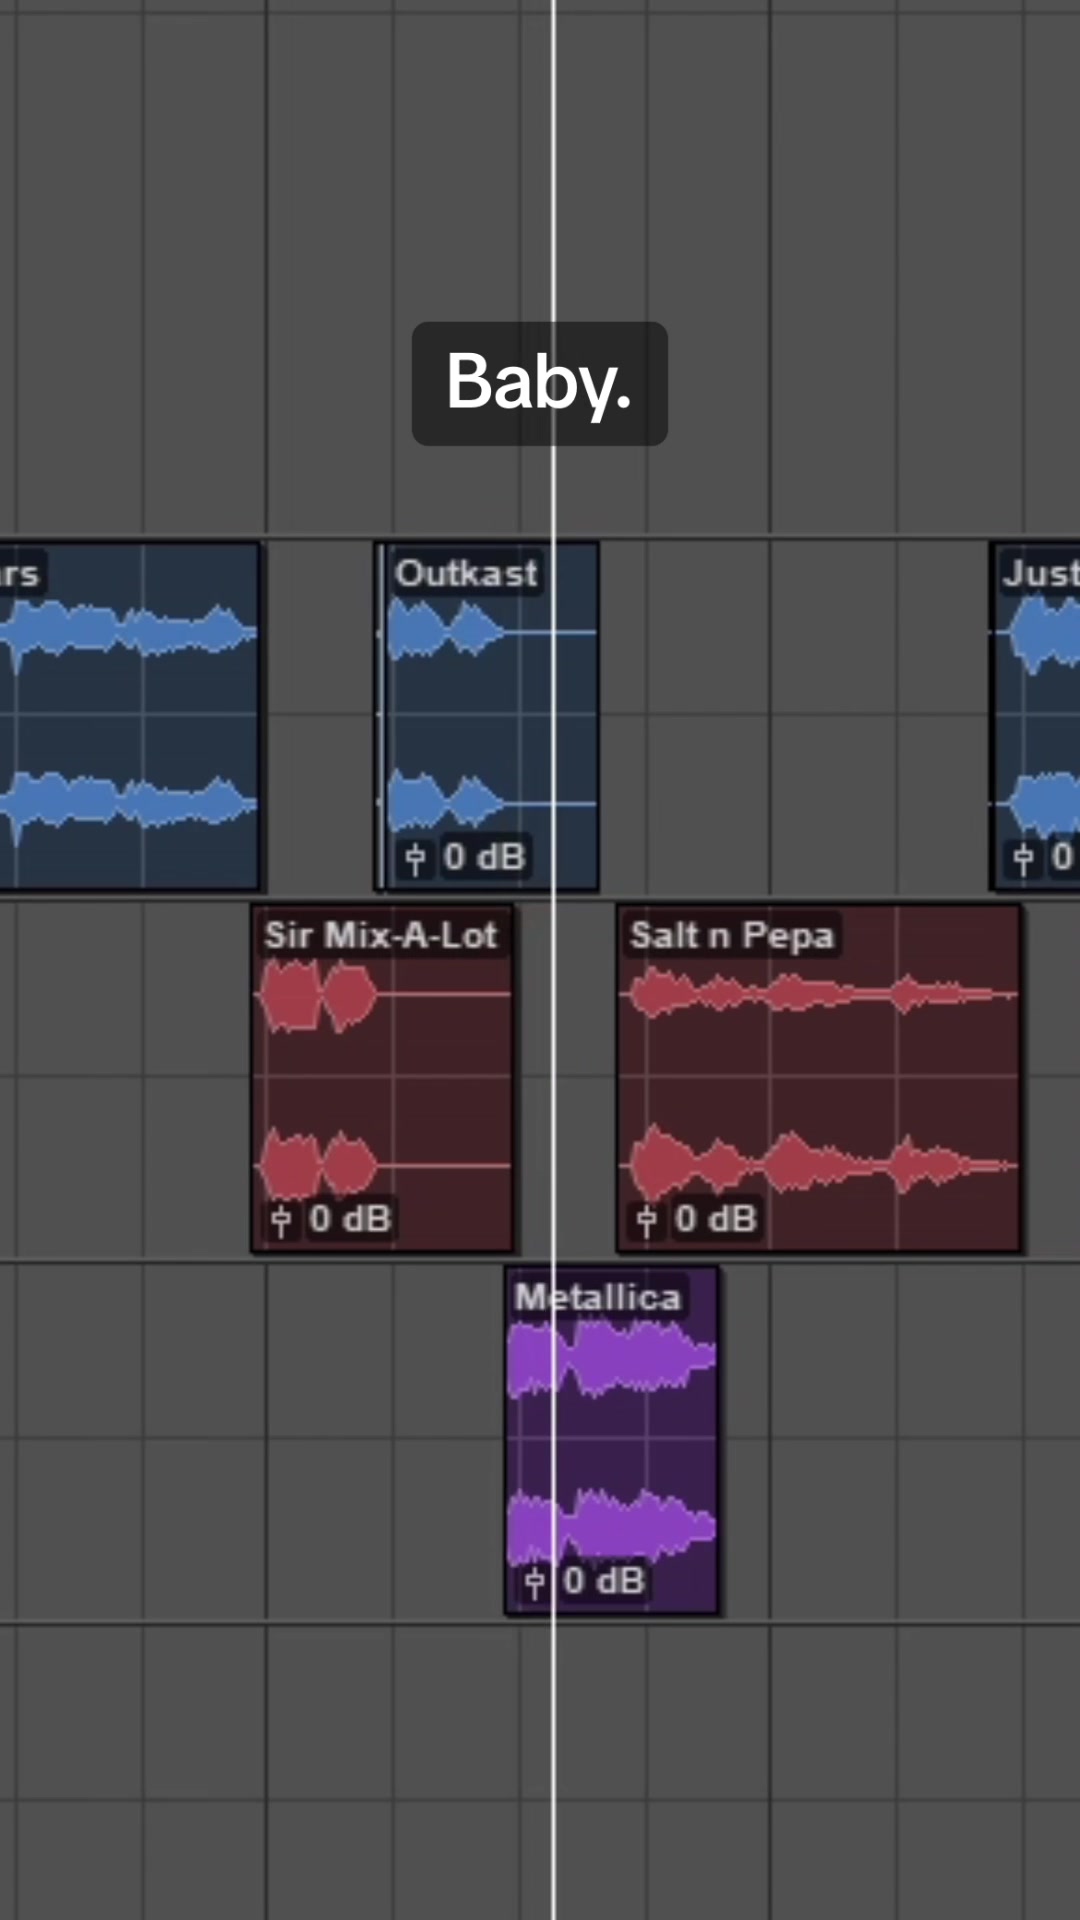The image size is (1080, 1920).
Task: Click the volume fader icon on Salt n Pepa clip
Action: coord(647,1220)
